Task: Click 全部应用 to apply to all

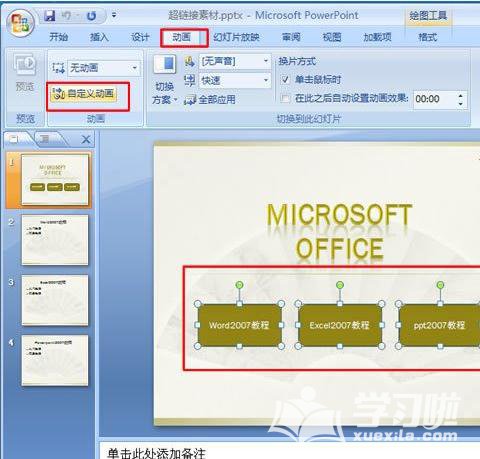Action: click(x=210, y=100)
